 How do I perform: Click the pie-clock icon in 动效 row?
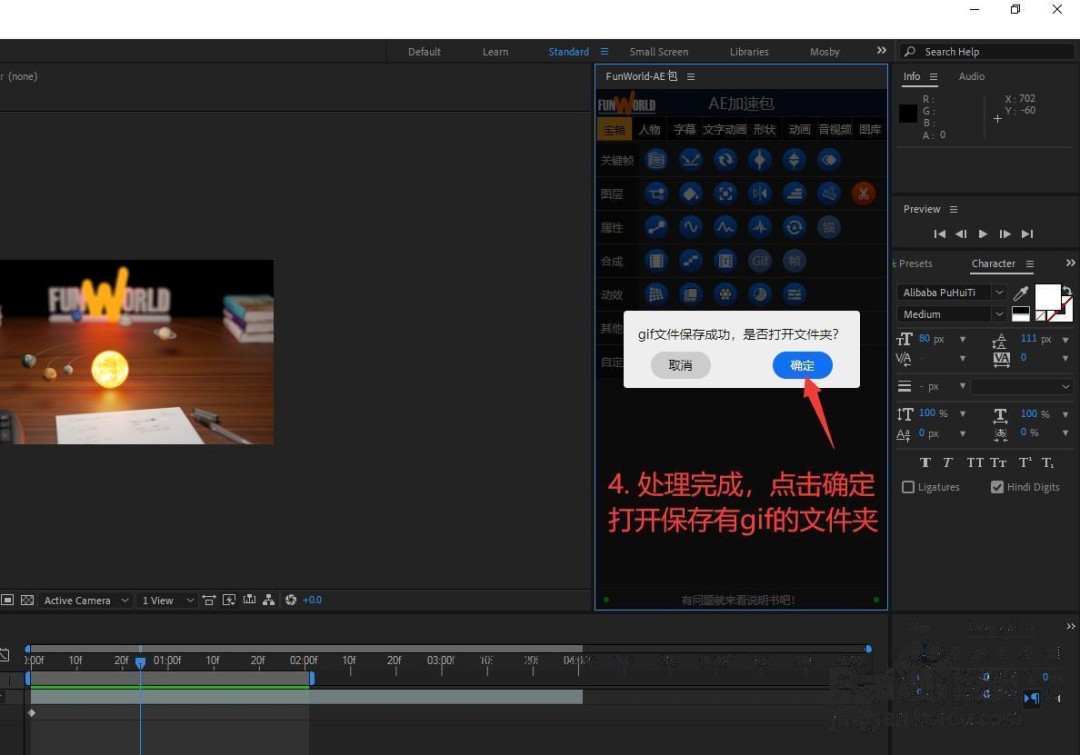(x=760, y=295)
